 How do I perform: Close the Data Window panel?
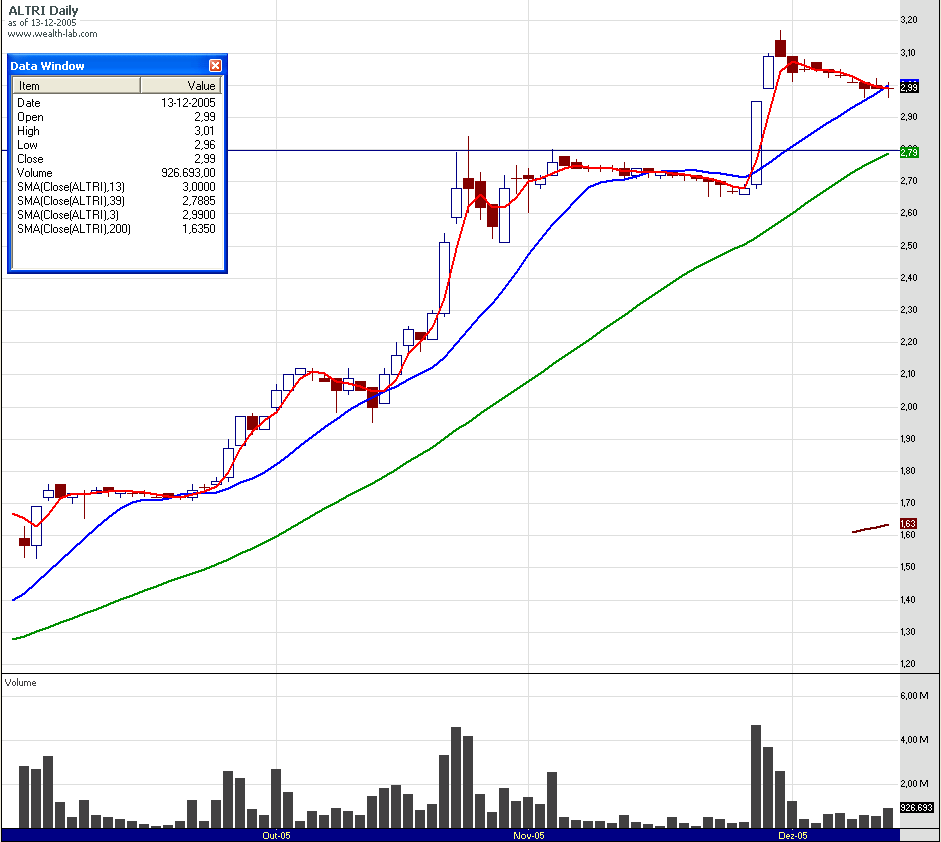coord(215,65)
